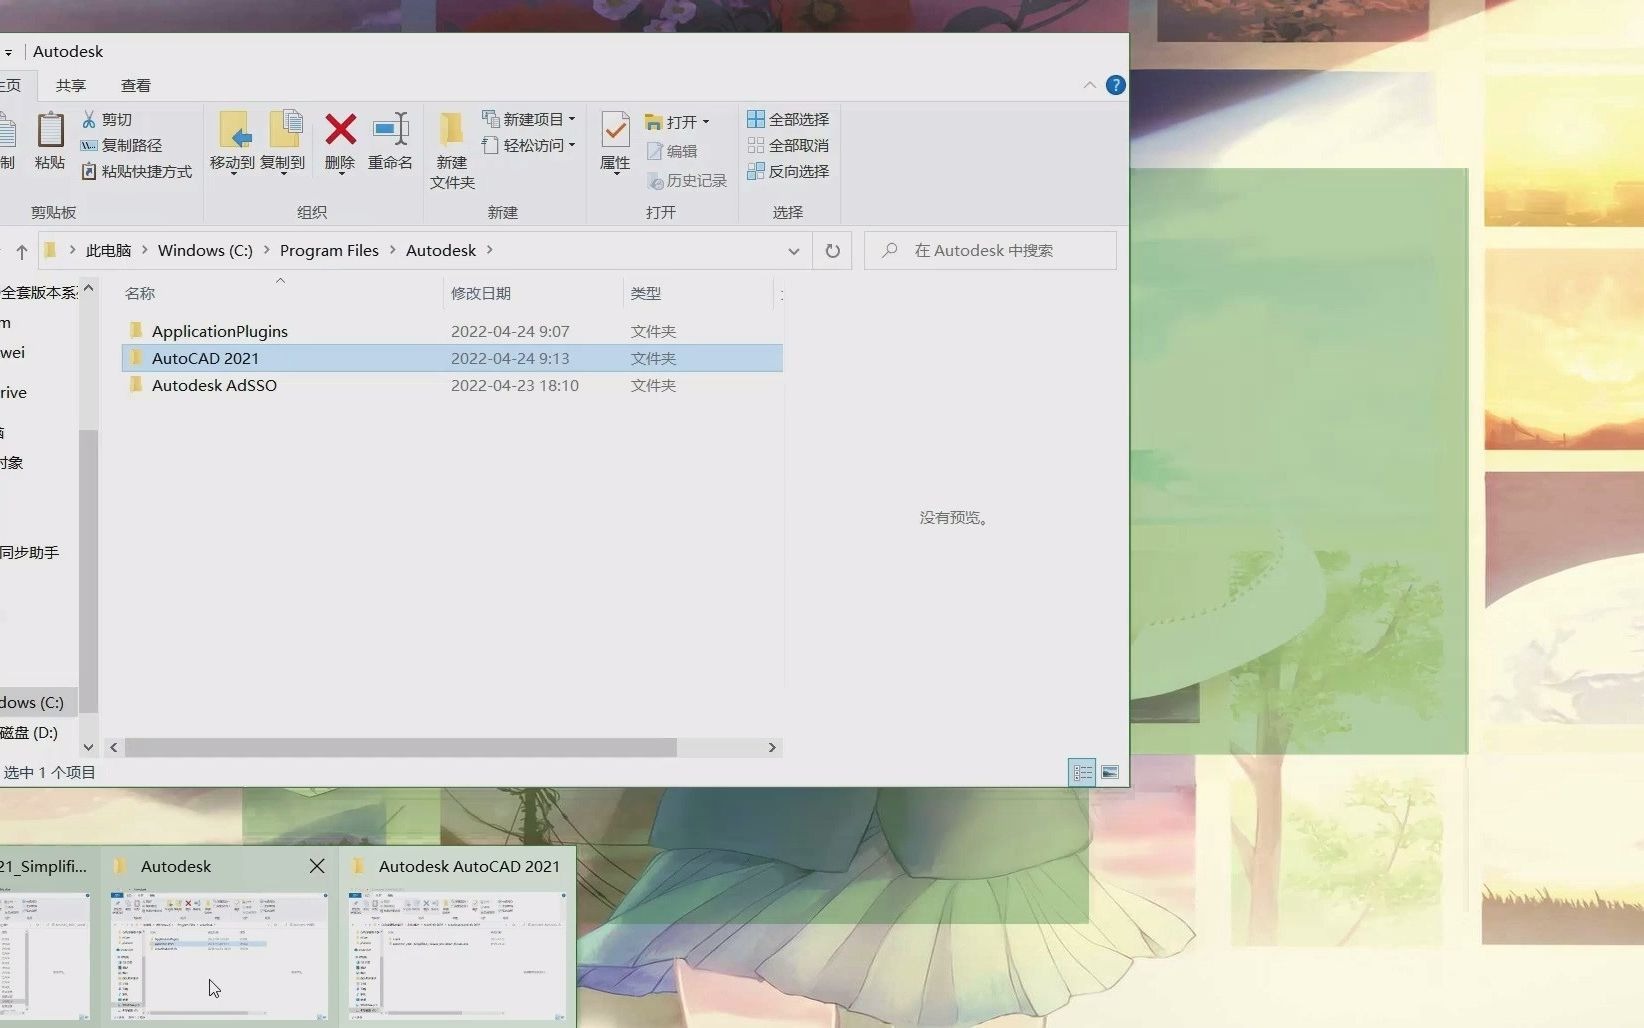Click the horizontal scrollbar of the file list
The image size is (1644, 1028).
pos(400,747)
